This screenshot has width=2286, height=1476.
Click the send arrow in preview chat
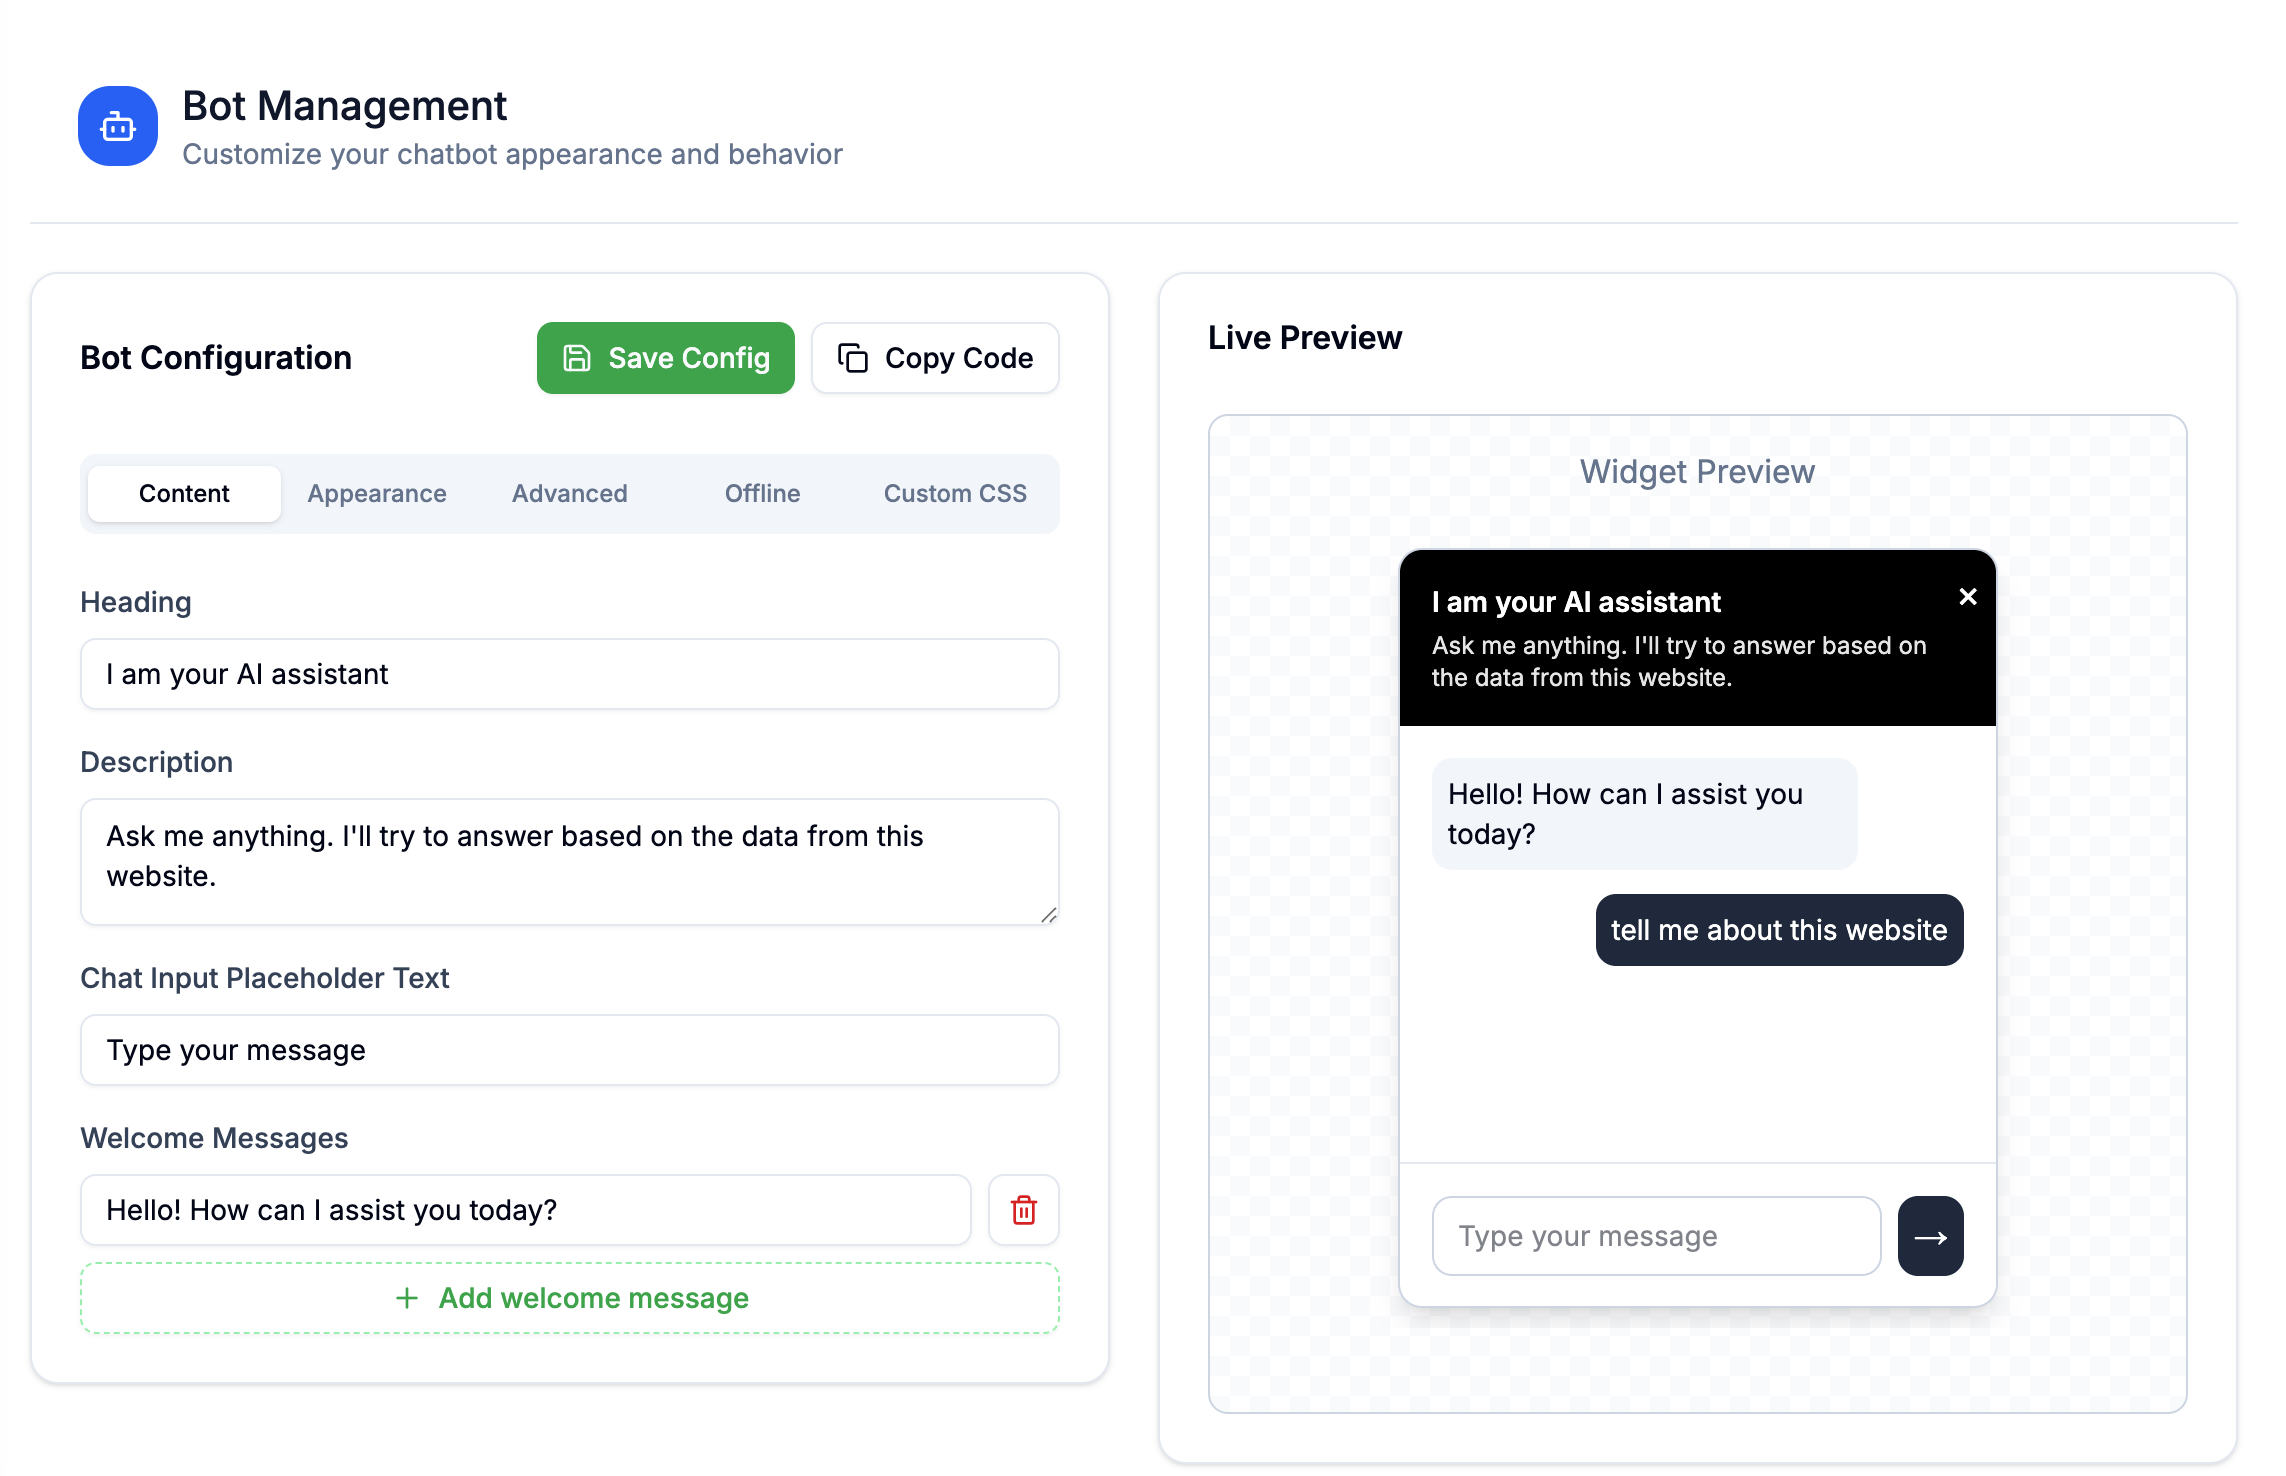click(x=1930, y=1236)
